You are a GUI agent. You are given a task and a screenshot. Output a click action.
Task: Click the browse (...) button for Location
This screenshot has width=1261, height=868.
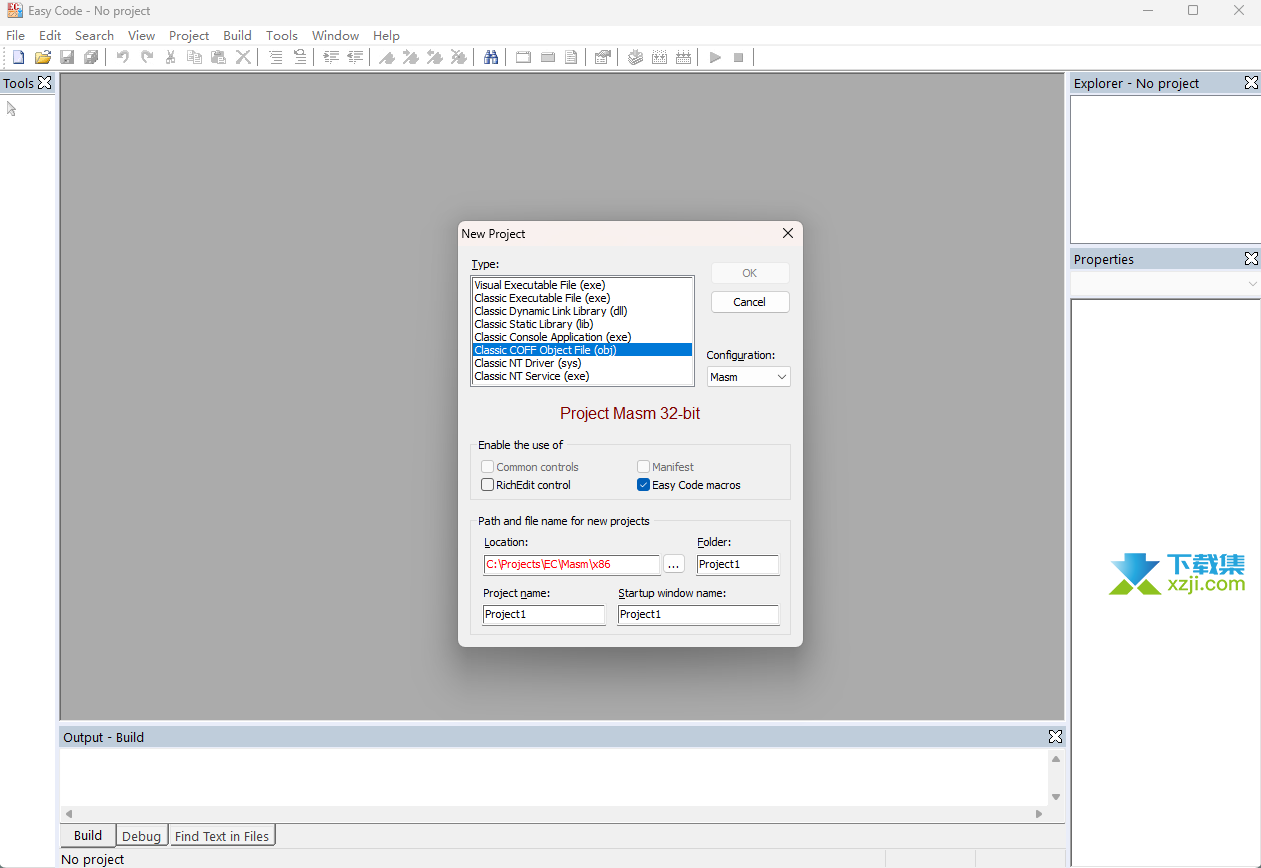(674, 564)
